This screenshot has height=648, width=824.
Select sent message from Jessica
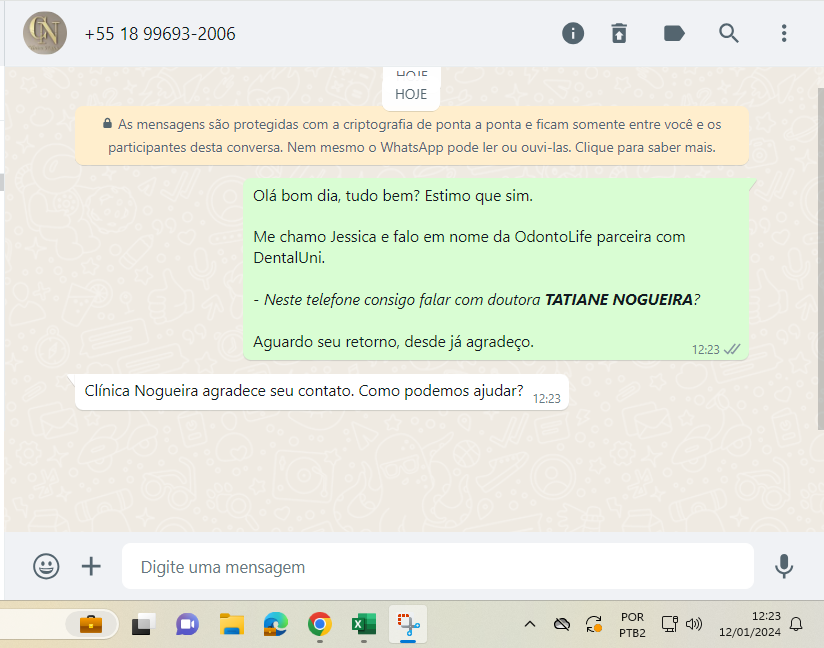click(496, 269)
